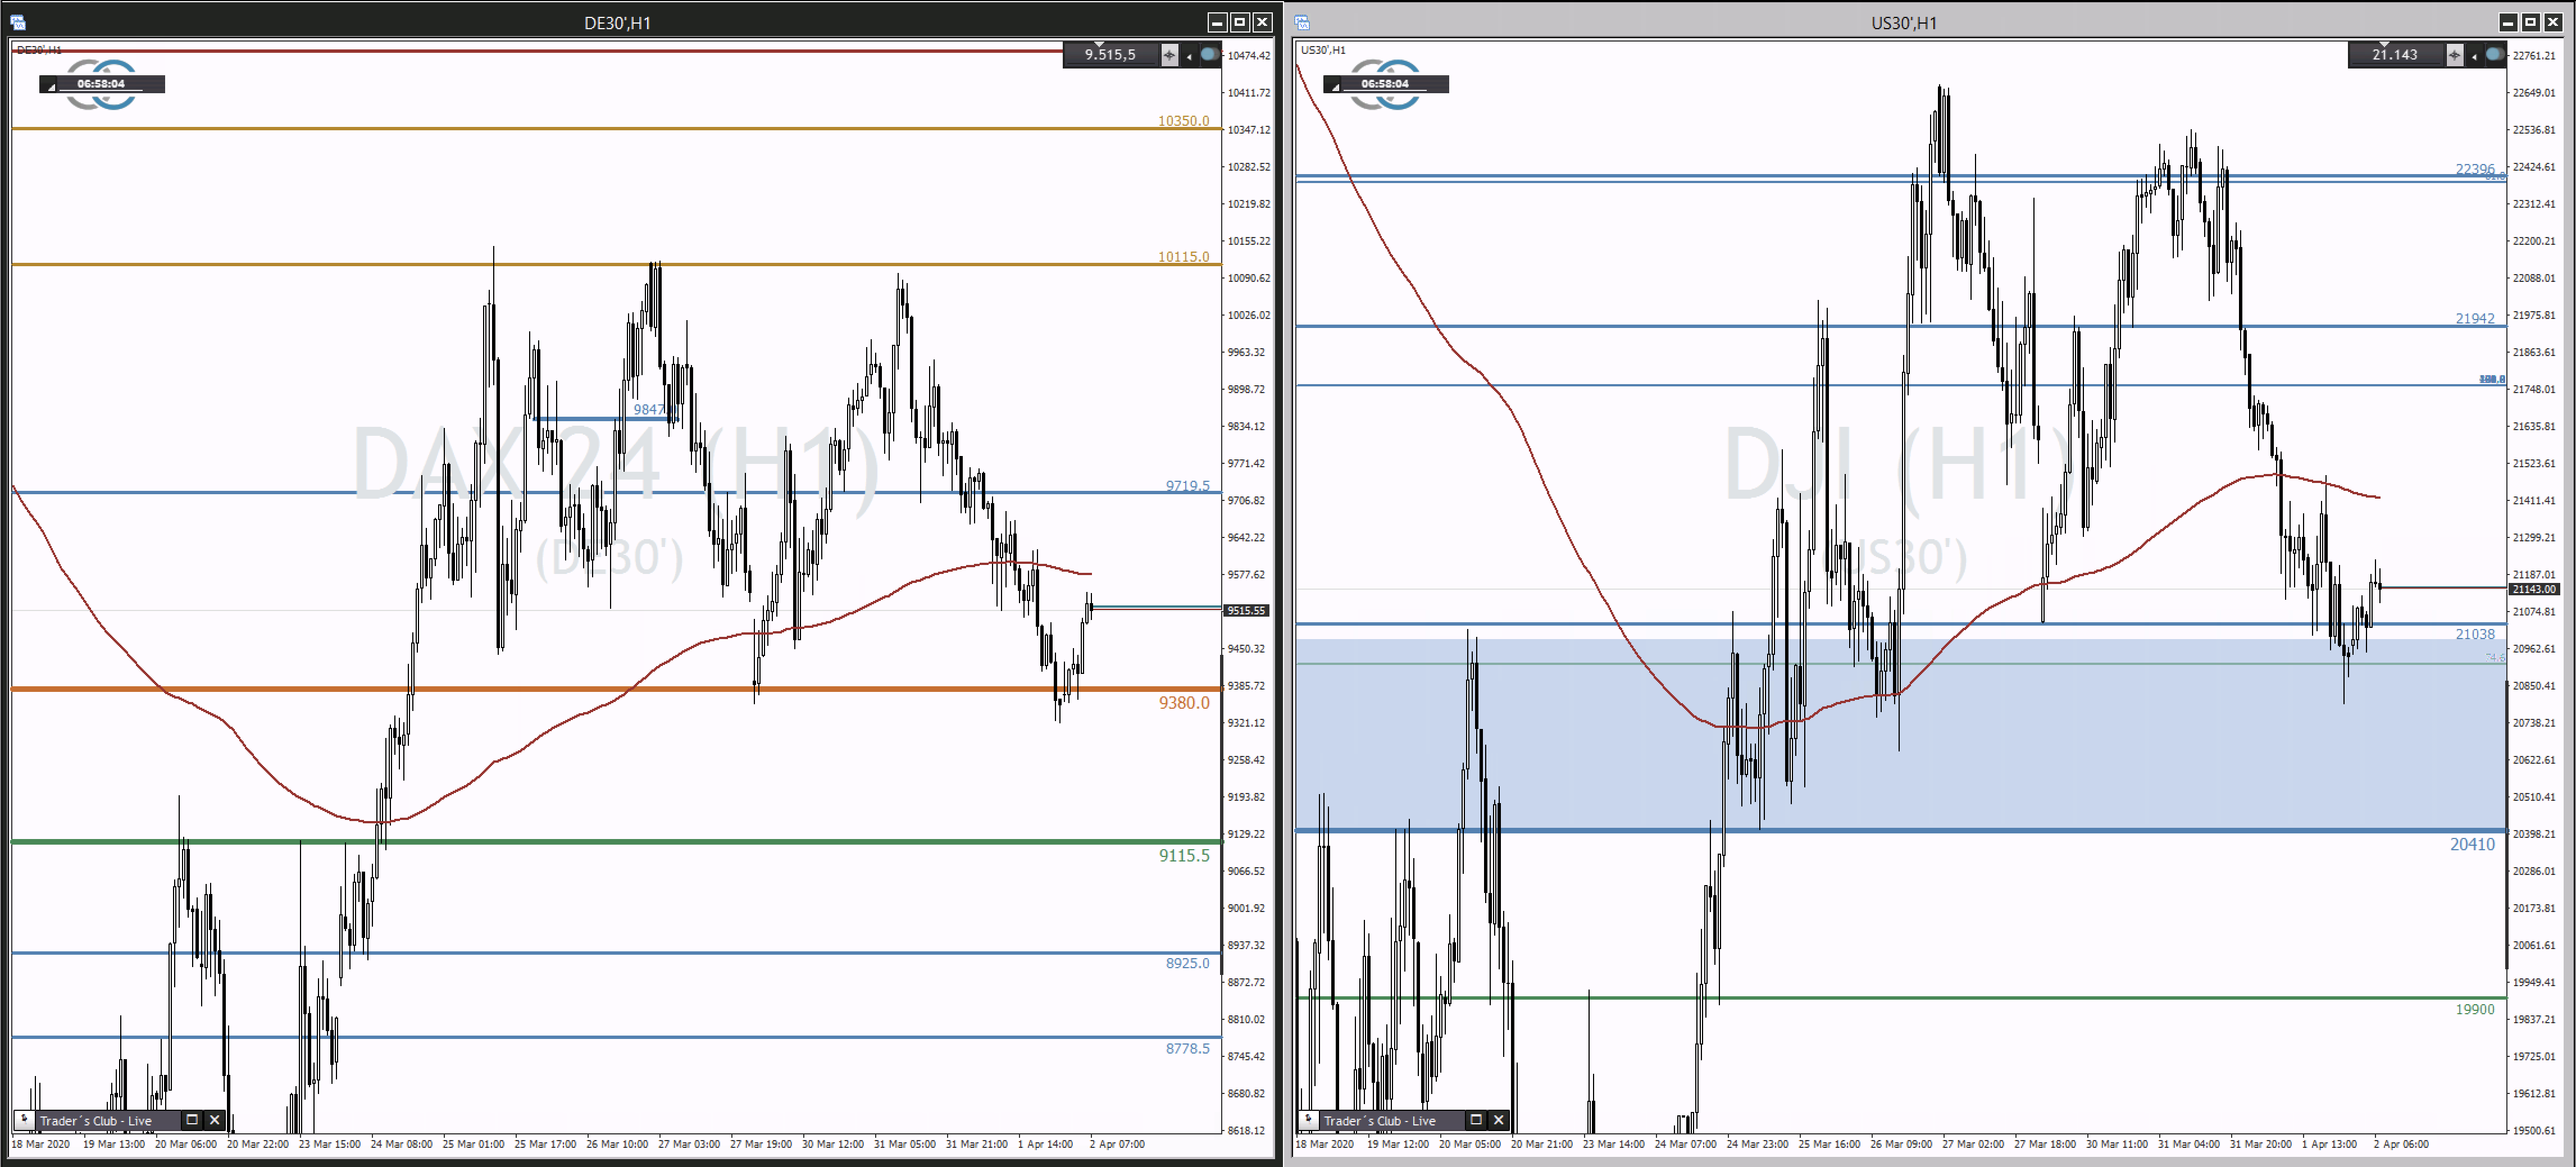Click the 21.143 price display on US30
This screenshot has width=2576, height=1167.
(2394, 55)
